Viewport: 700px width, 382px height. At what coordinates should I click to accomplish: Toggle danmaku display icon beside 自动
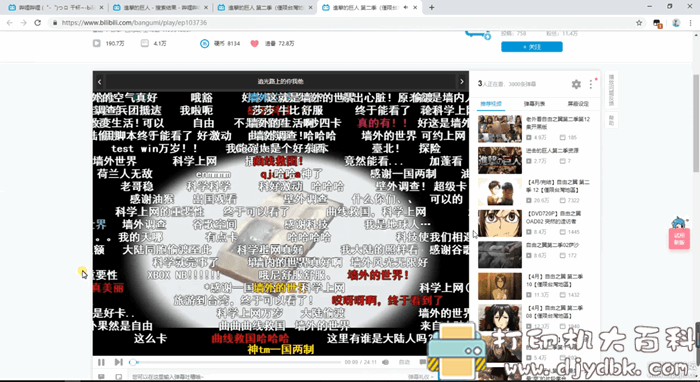click(422, 362)
